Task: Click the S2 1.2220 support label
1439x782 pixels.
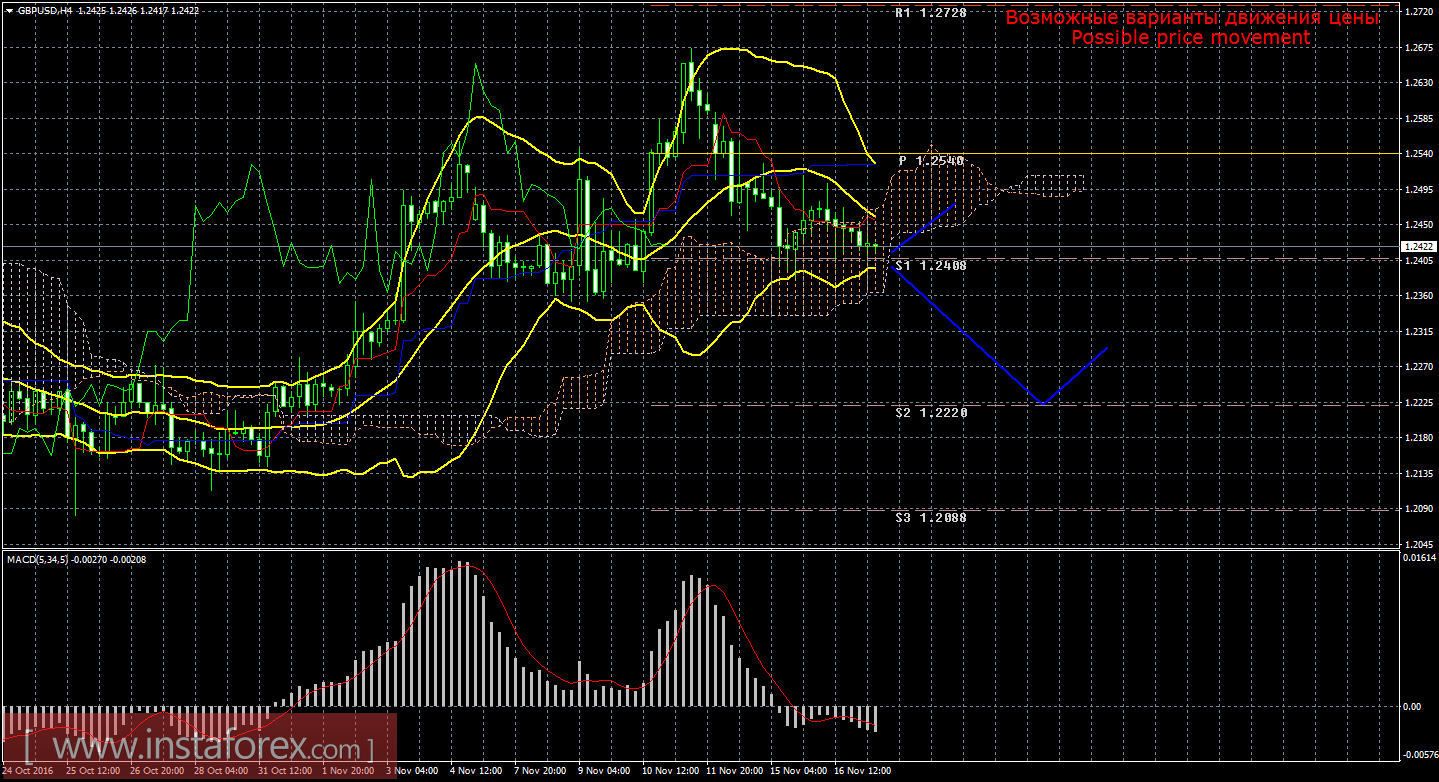Action: point(930,412)
